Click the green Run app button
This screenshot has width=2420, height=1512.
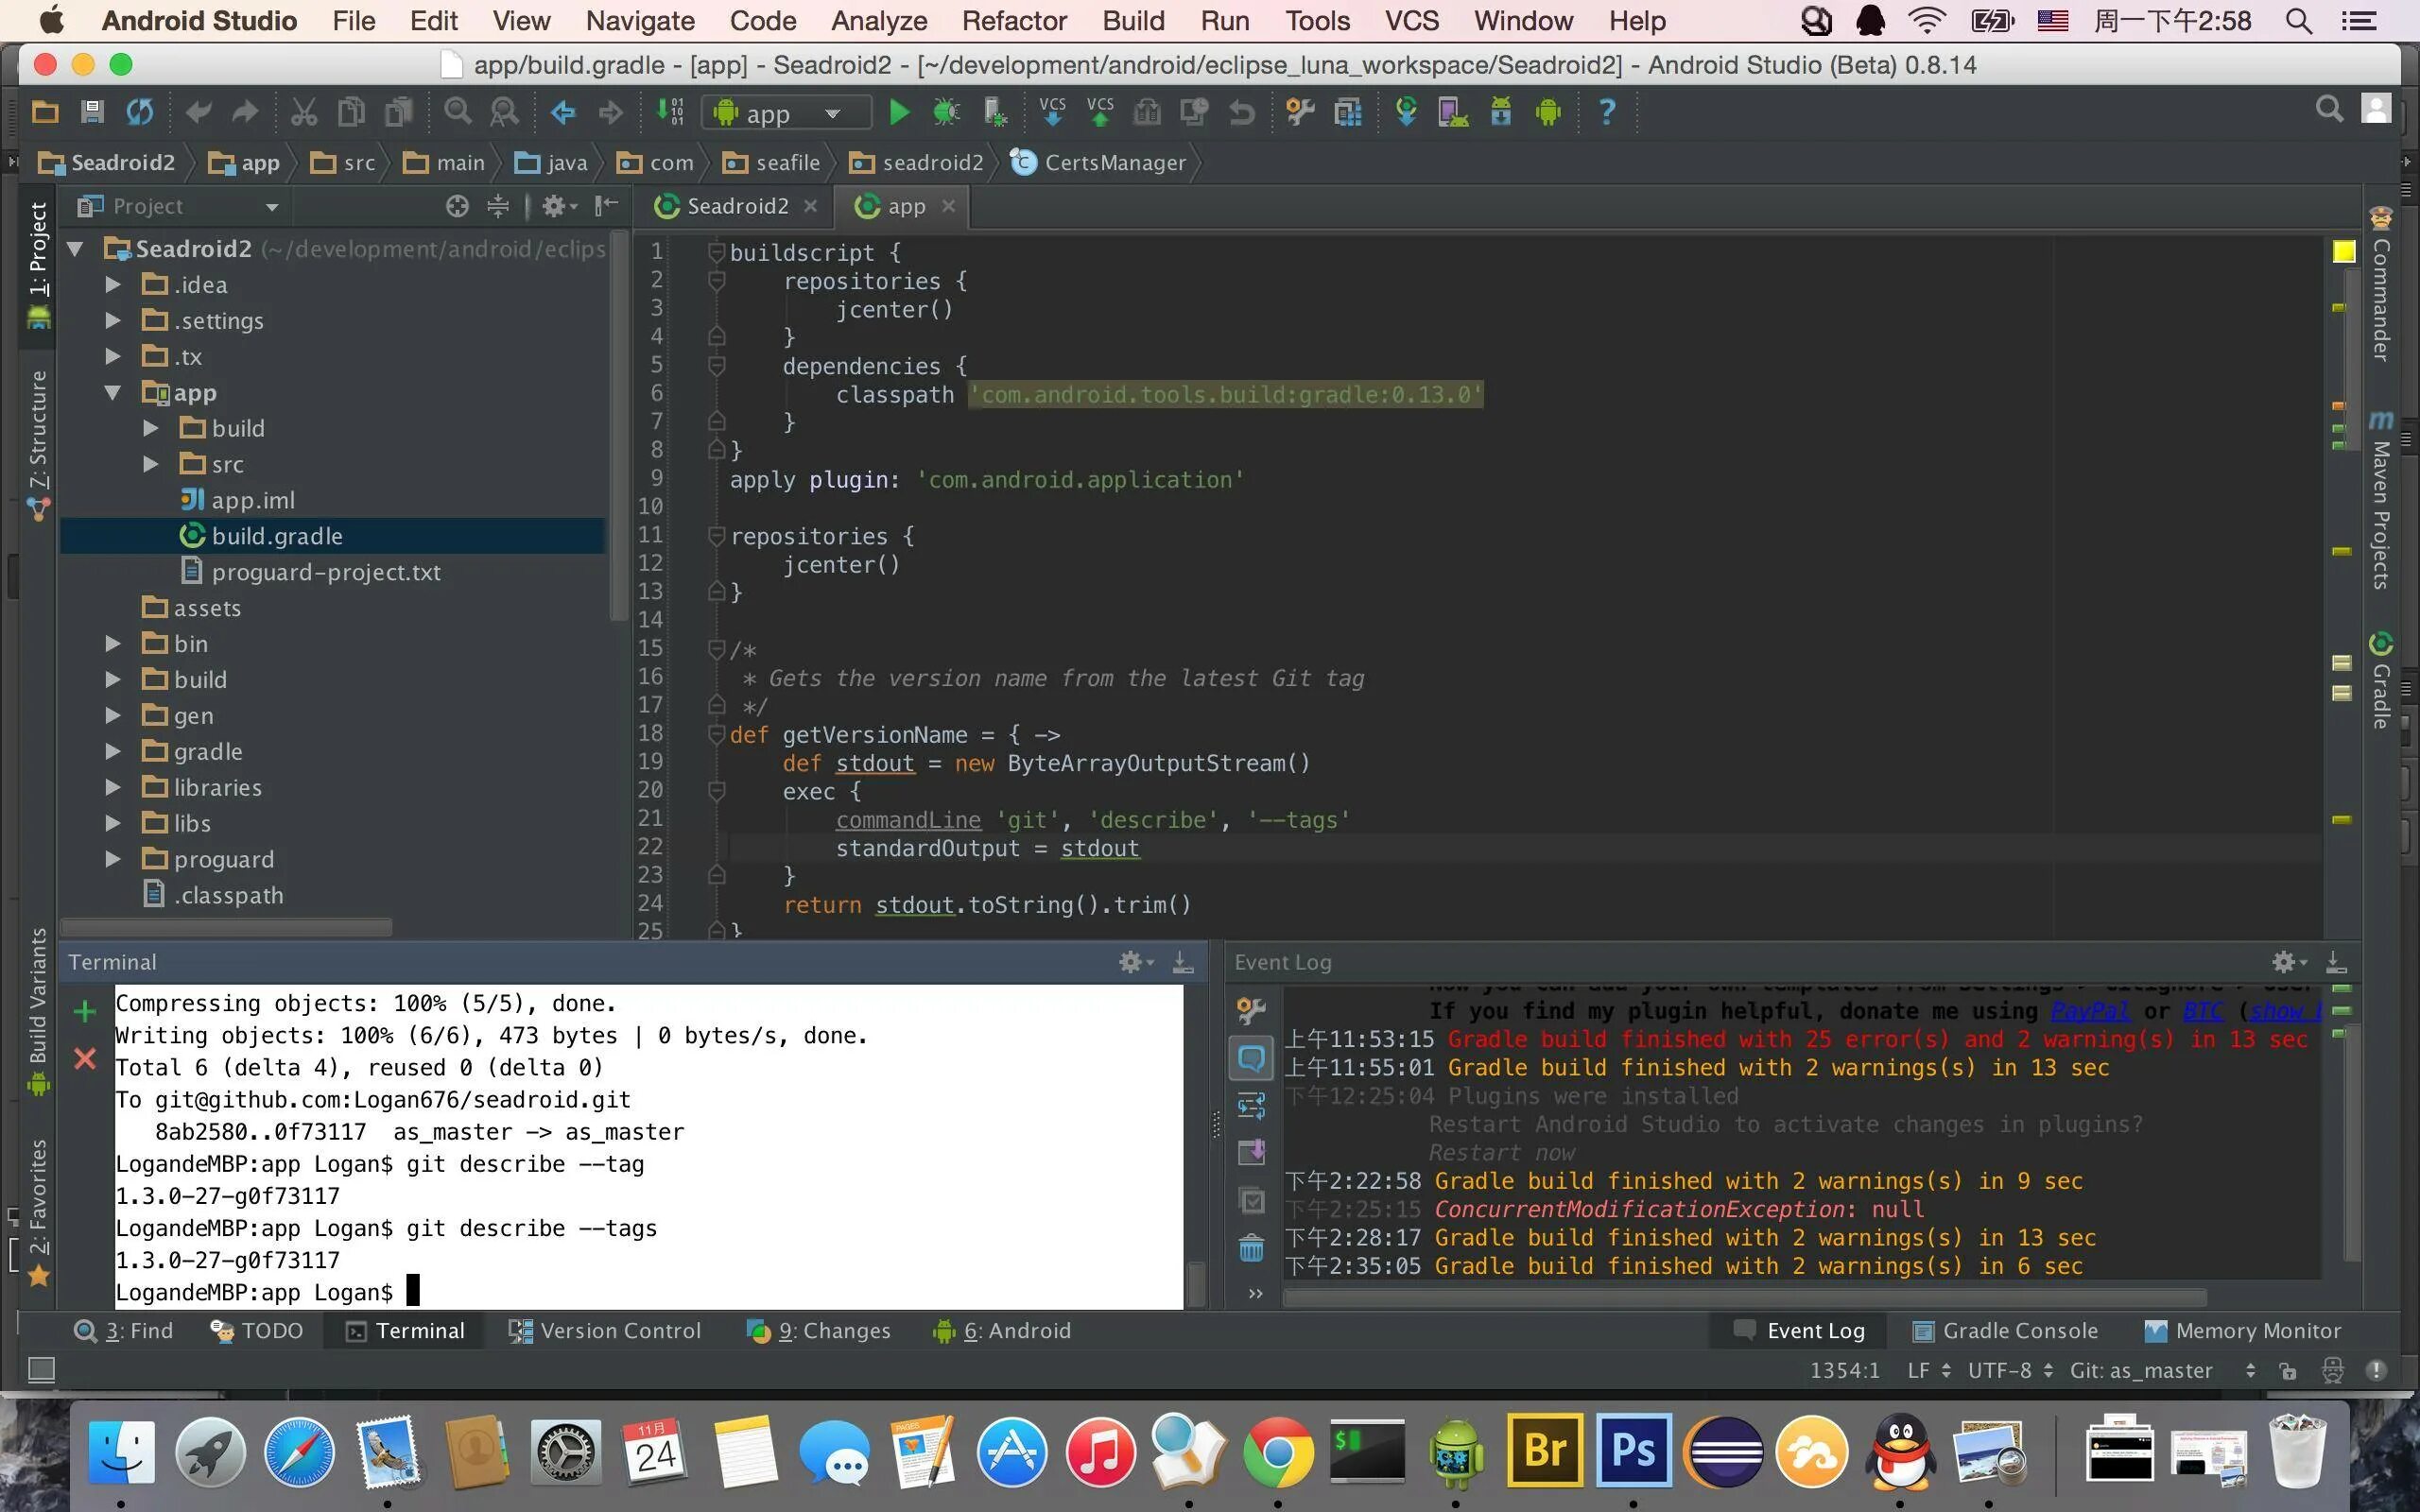(898, 112)
